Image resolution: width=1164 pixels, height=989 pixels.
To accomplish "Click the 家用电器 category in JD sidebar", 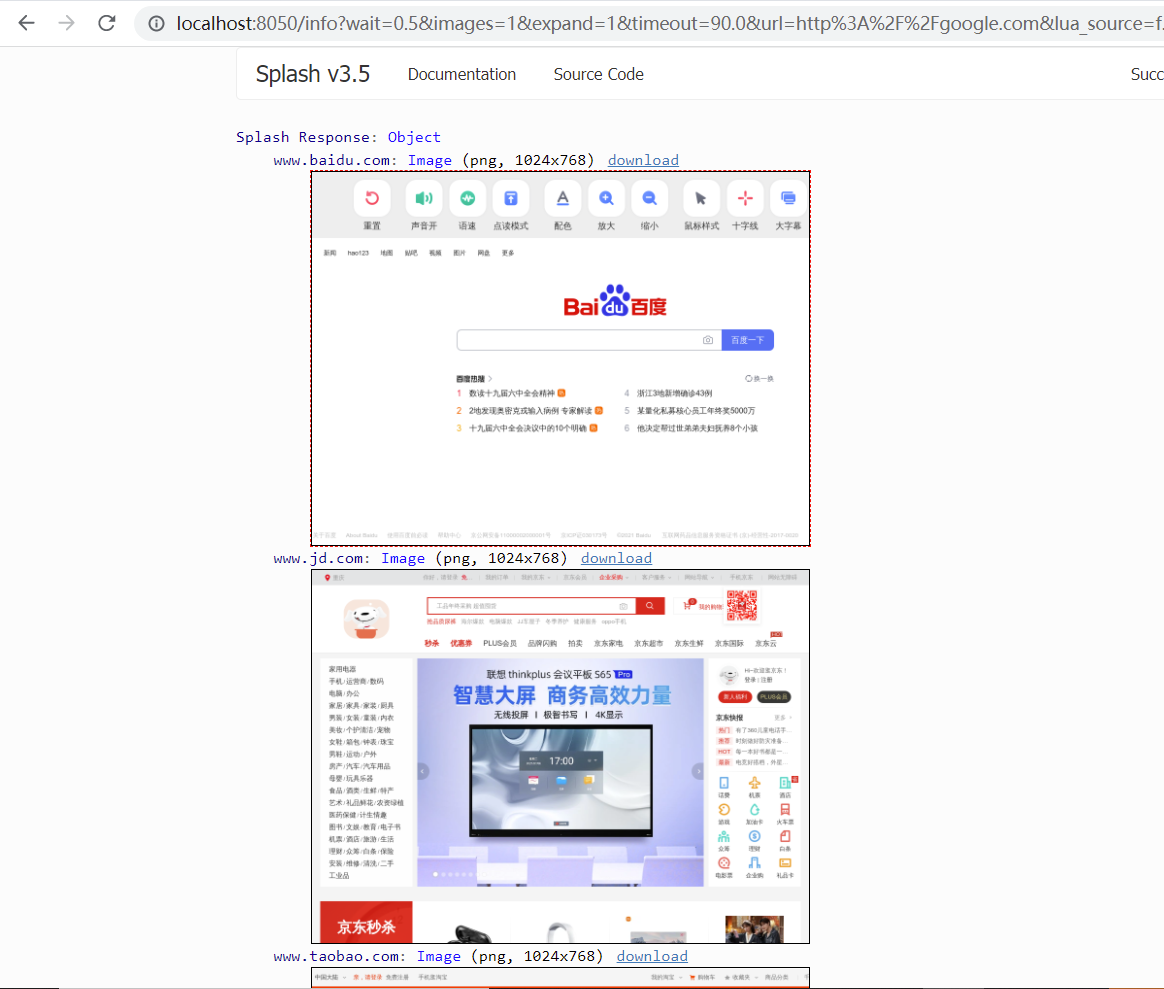I will tap(342, 669).
